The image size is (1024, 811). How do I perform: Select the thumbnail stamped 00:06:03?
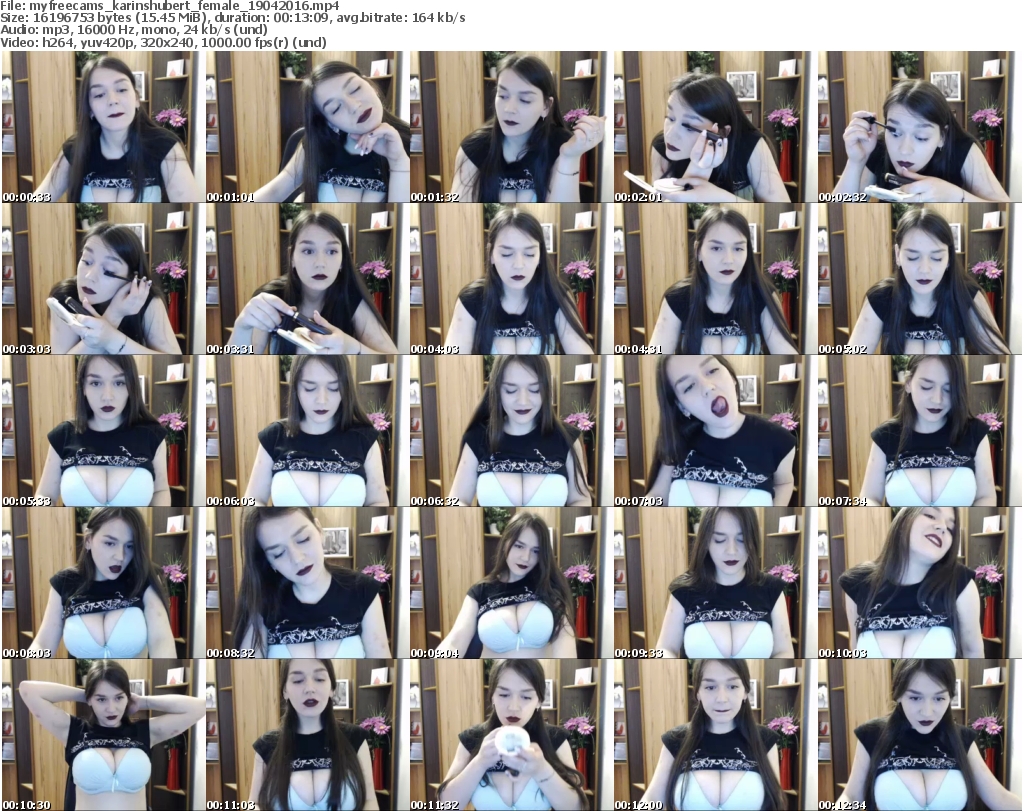point(308,431)
